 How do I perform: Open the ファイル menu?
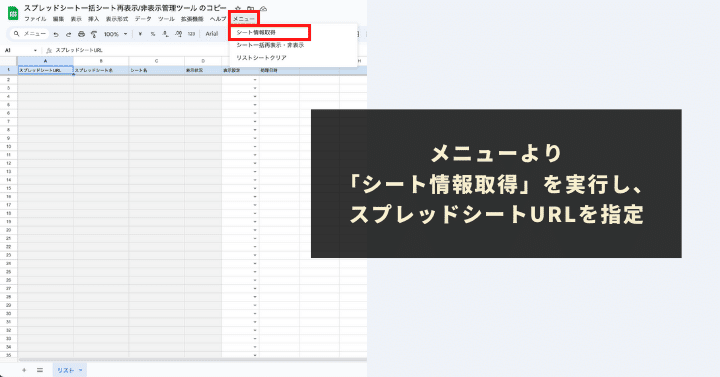[x=35, y=19]
